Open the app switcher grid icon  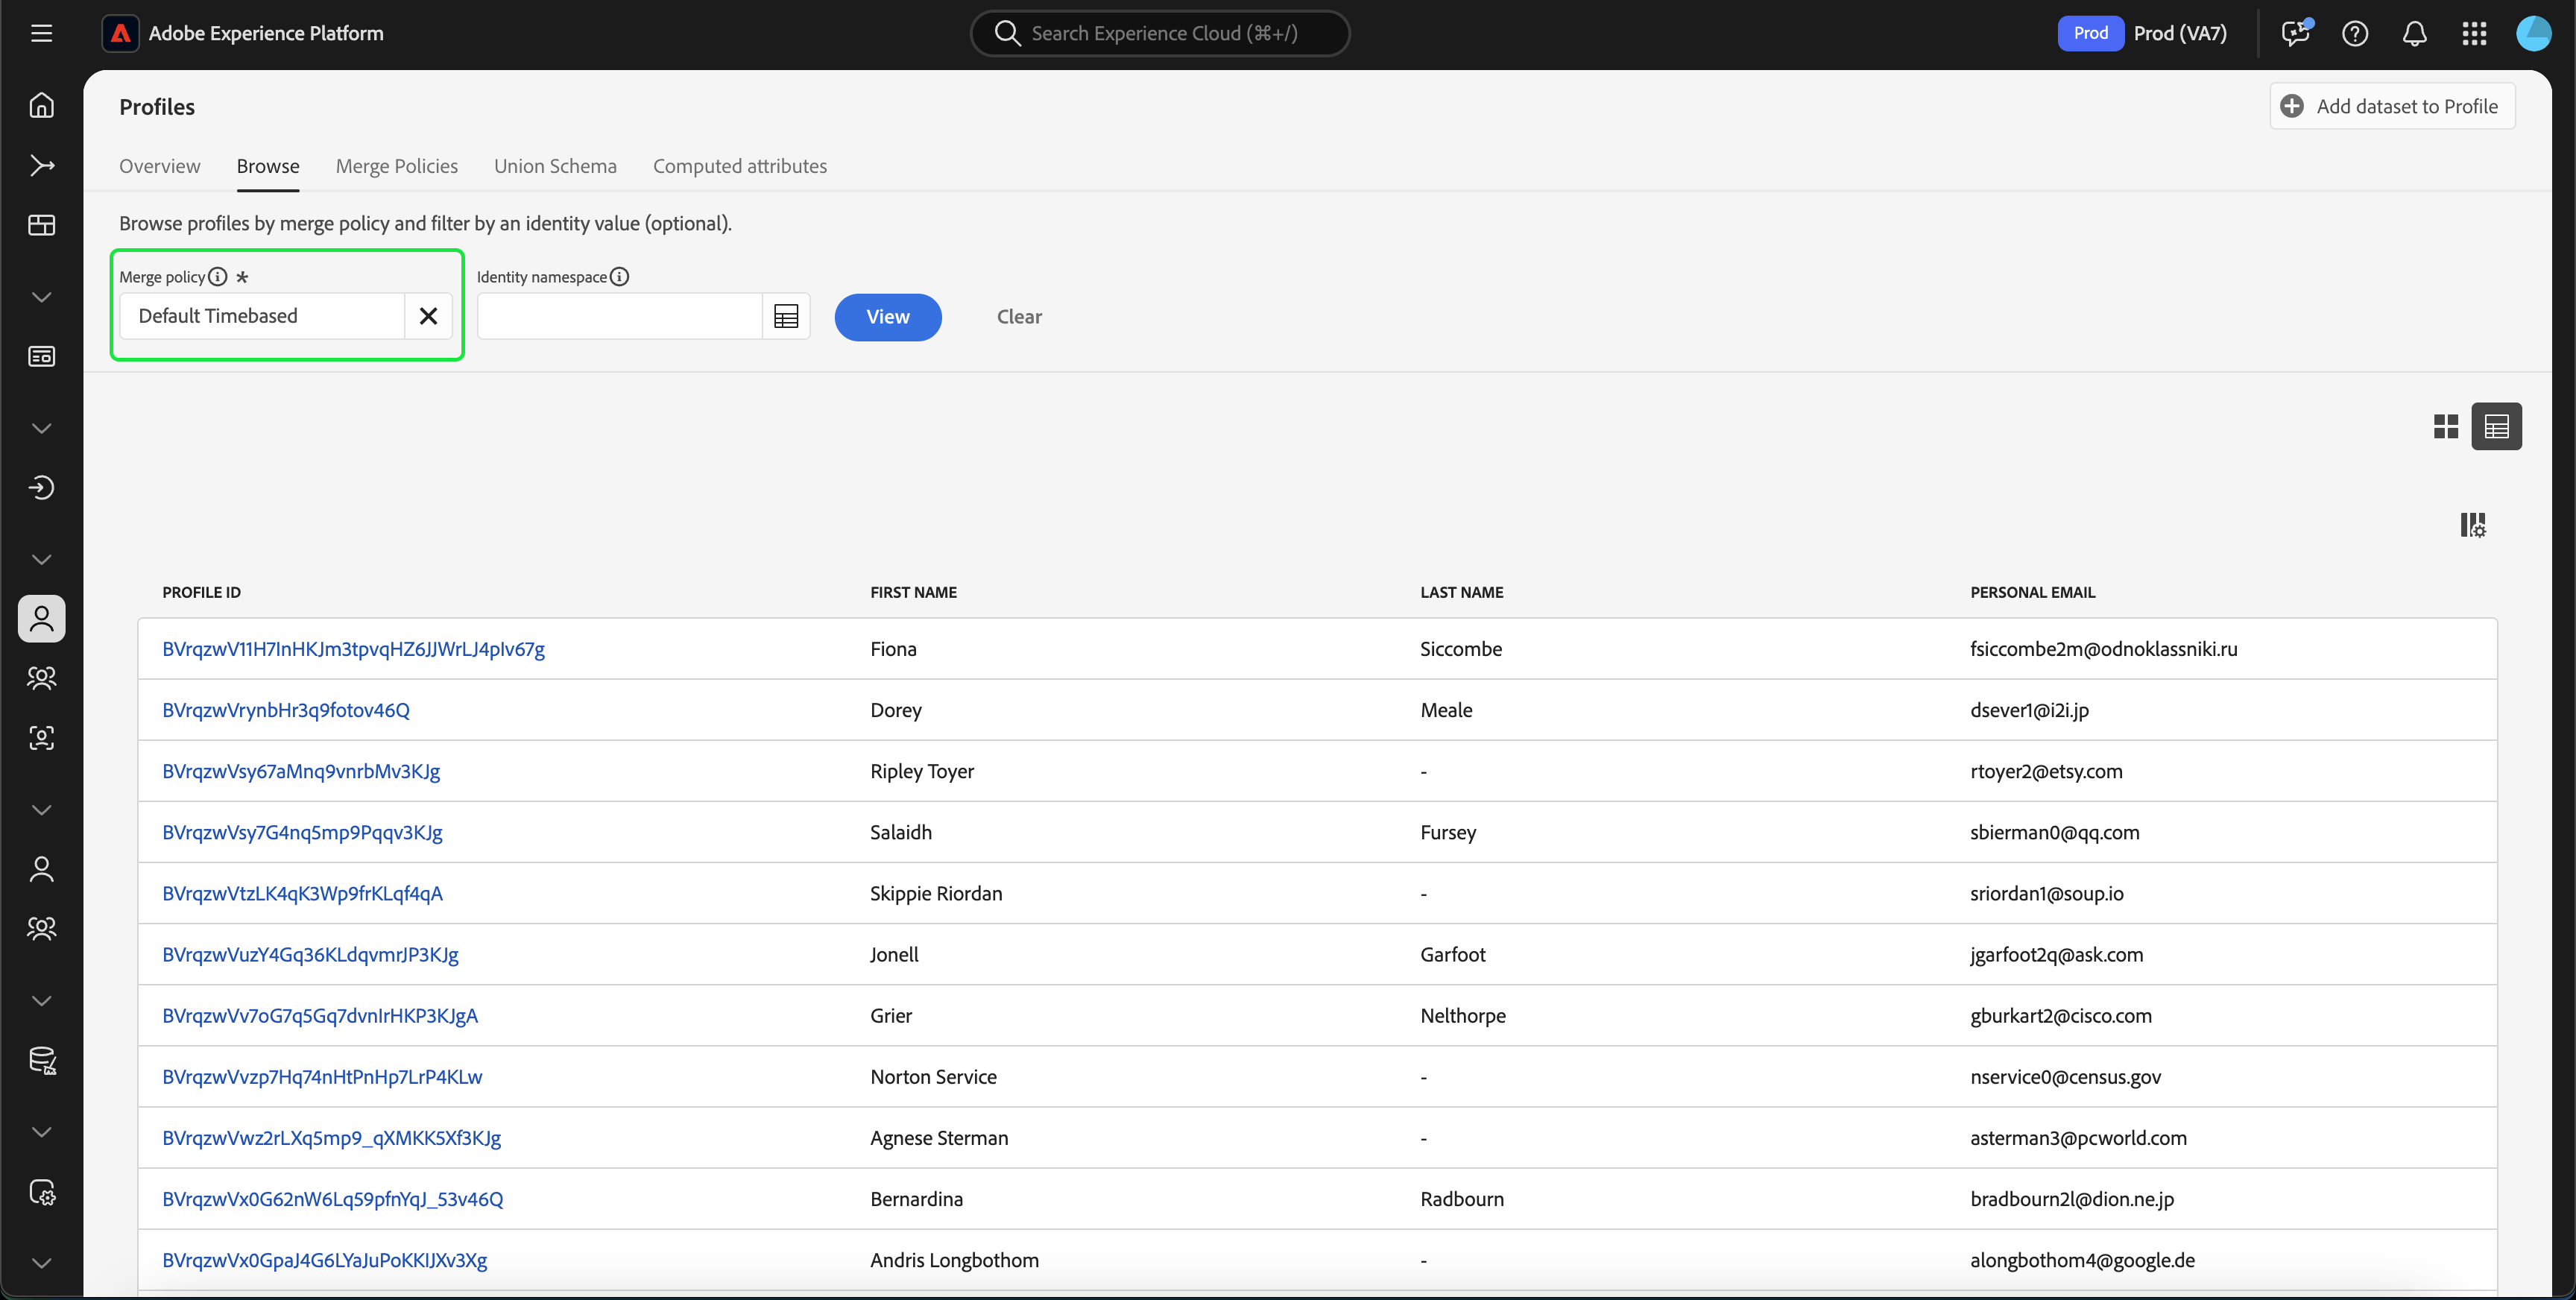tap(2473, 33)
